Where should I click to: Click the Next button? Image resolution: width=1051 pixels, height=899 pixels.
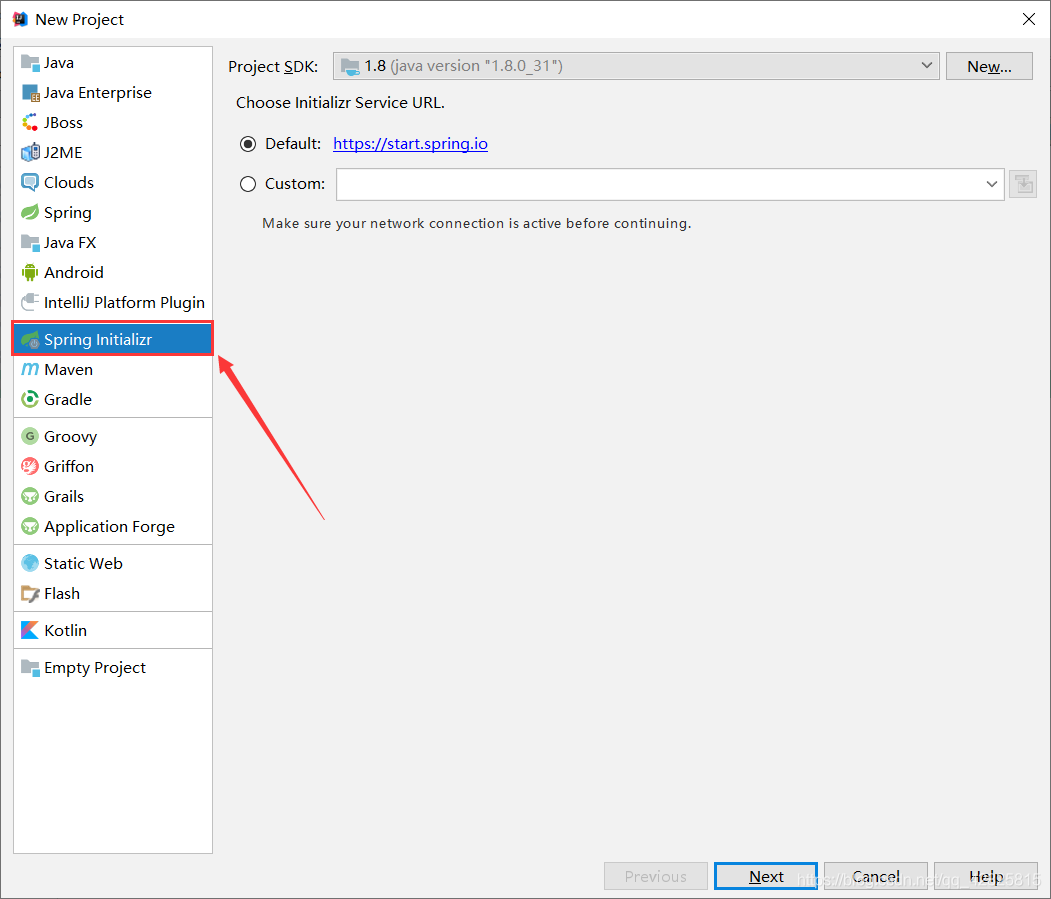tap(766, 876)
